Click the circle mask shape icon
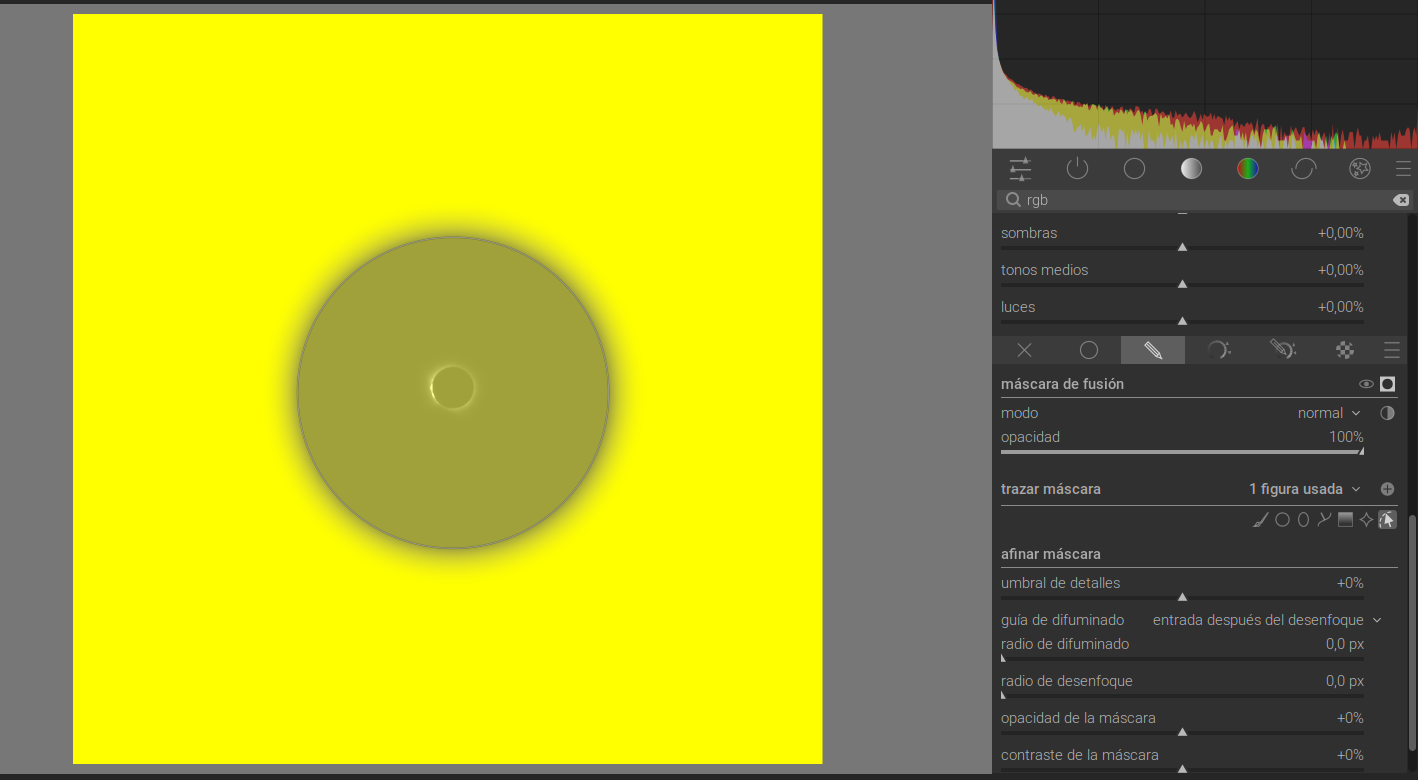This screenshot has width=1418, height=780. click(1282, 519)
